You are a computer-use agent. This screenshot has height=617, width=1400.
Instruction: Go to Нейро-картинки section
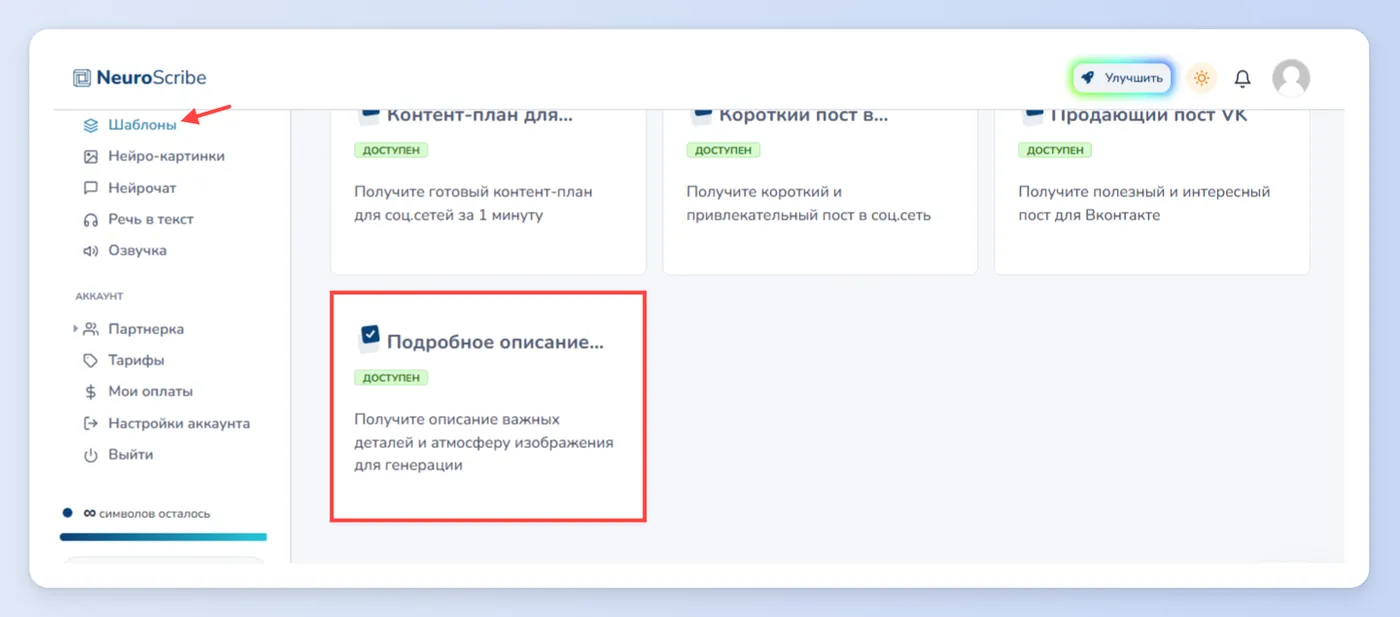tap(166, 156)
